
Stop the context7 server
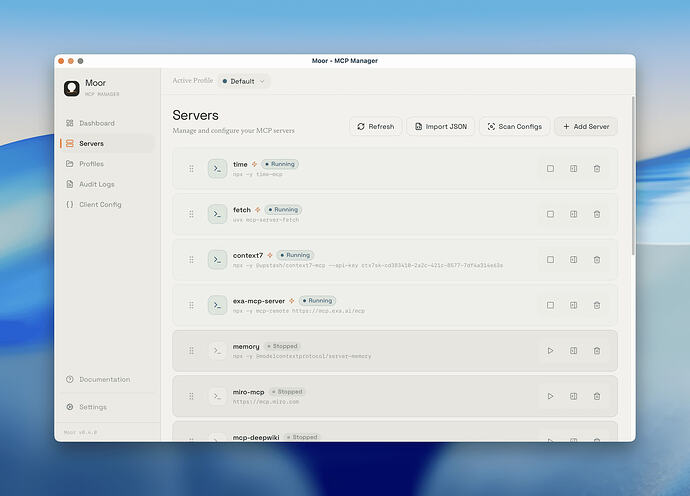click(550, 260)
